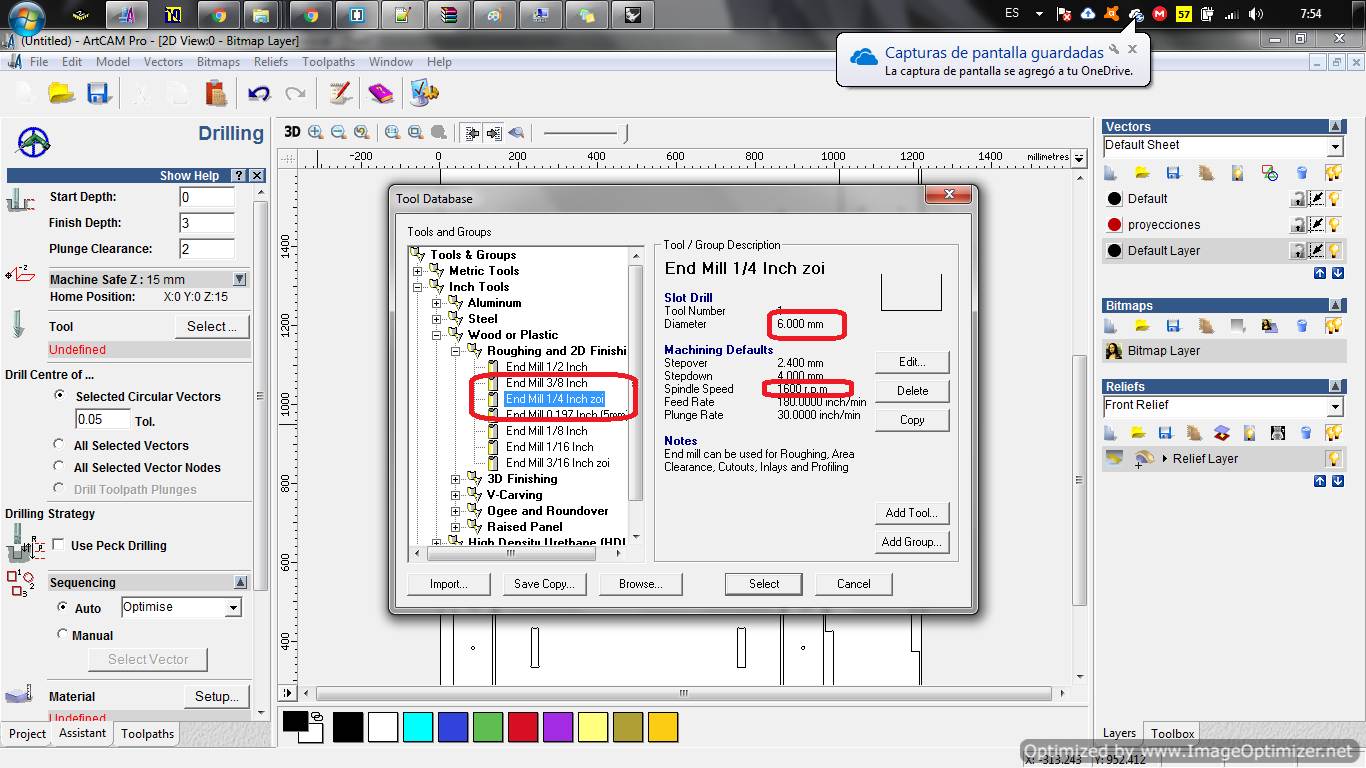This screenshot has height=768, width=1366.
Task: Pick the red color swatch in palette
Action: [x=523, y=727]
